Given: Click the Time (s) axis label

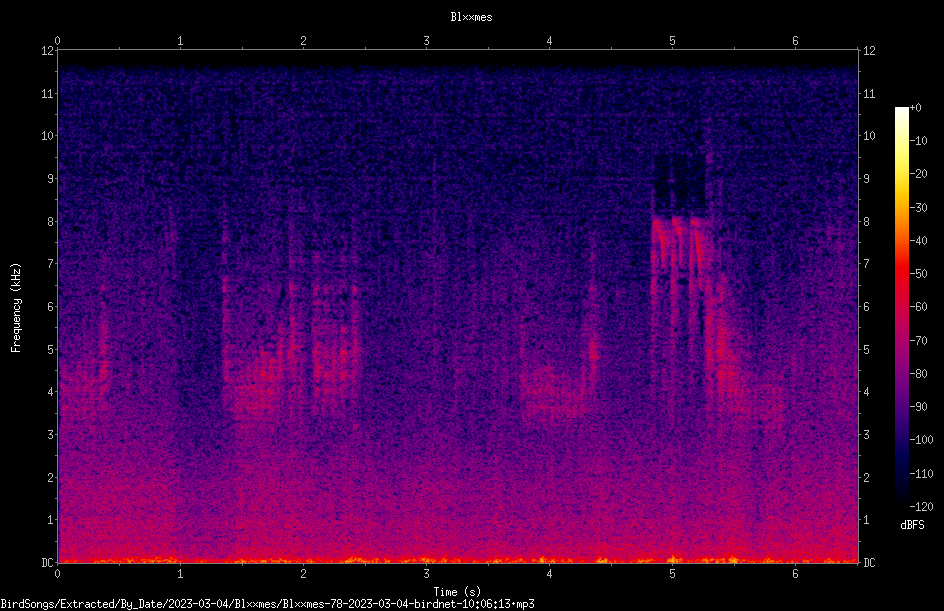Looking at the screenshot, I should [x=457, y=592].
